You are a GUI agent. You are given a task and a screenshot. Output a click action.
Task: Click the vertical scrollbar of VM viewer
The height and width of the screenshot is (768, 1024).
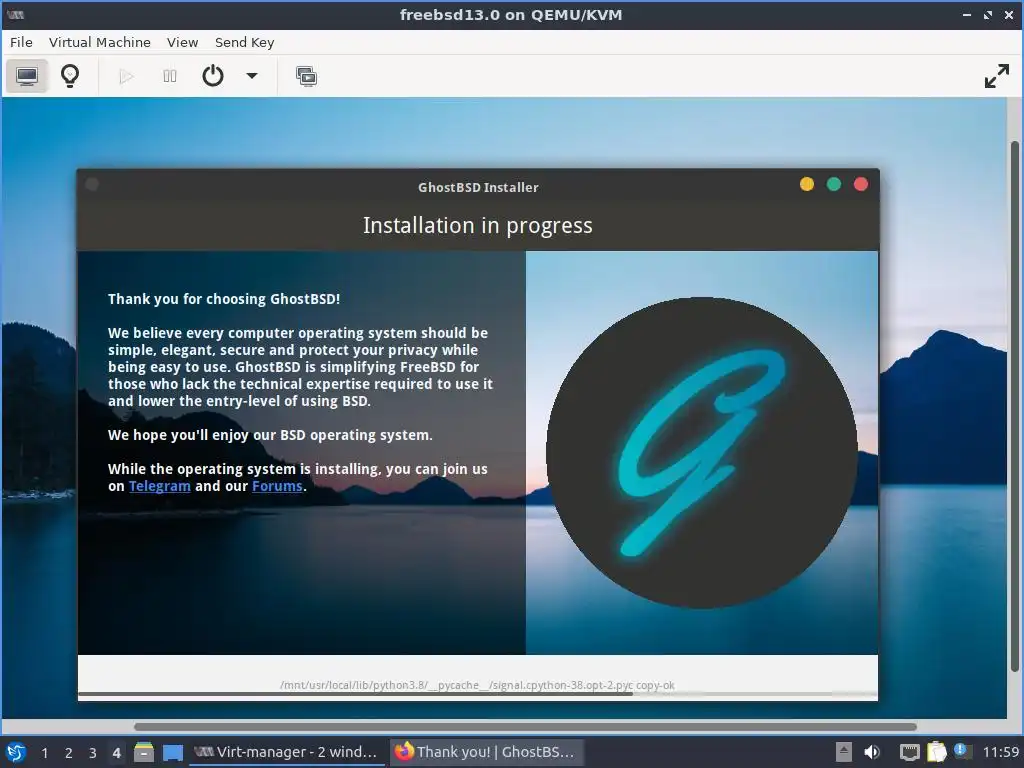click(1014, 406)
